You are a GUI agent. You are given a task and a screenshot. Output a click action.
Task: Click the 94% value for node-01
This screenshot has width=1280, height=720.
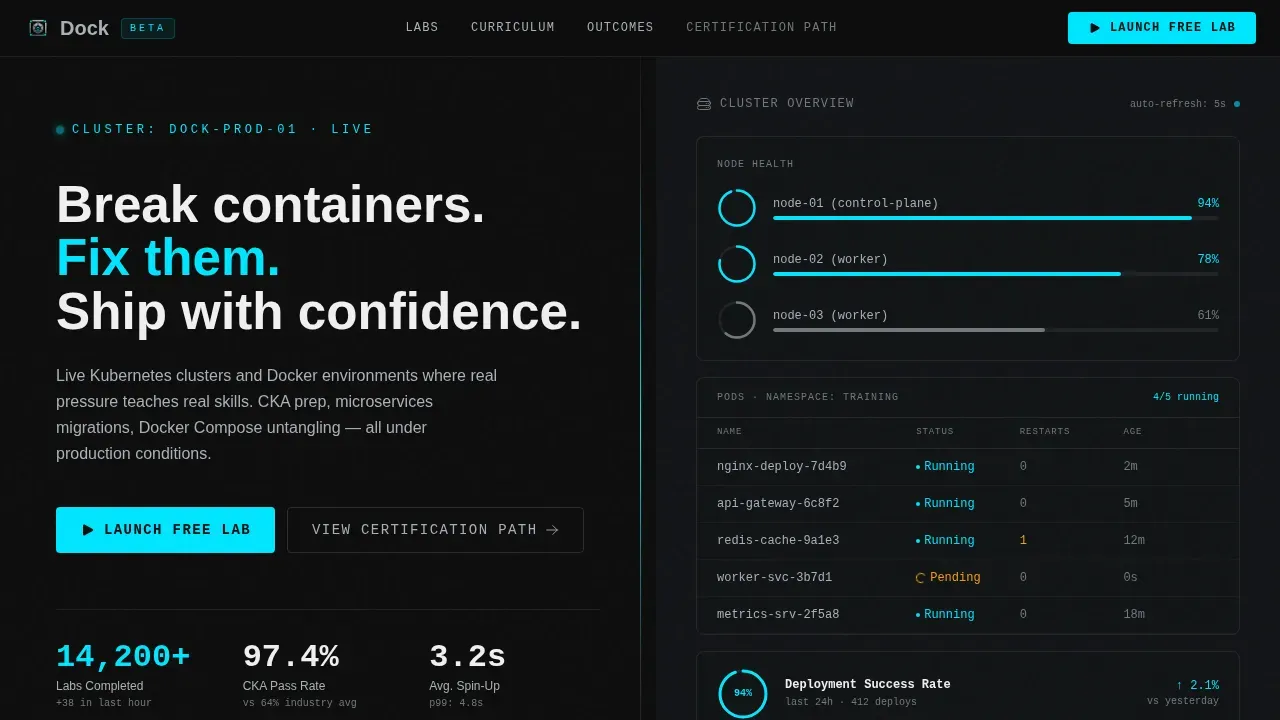pos(1208,204)
